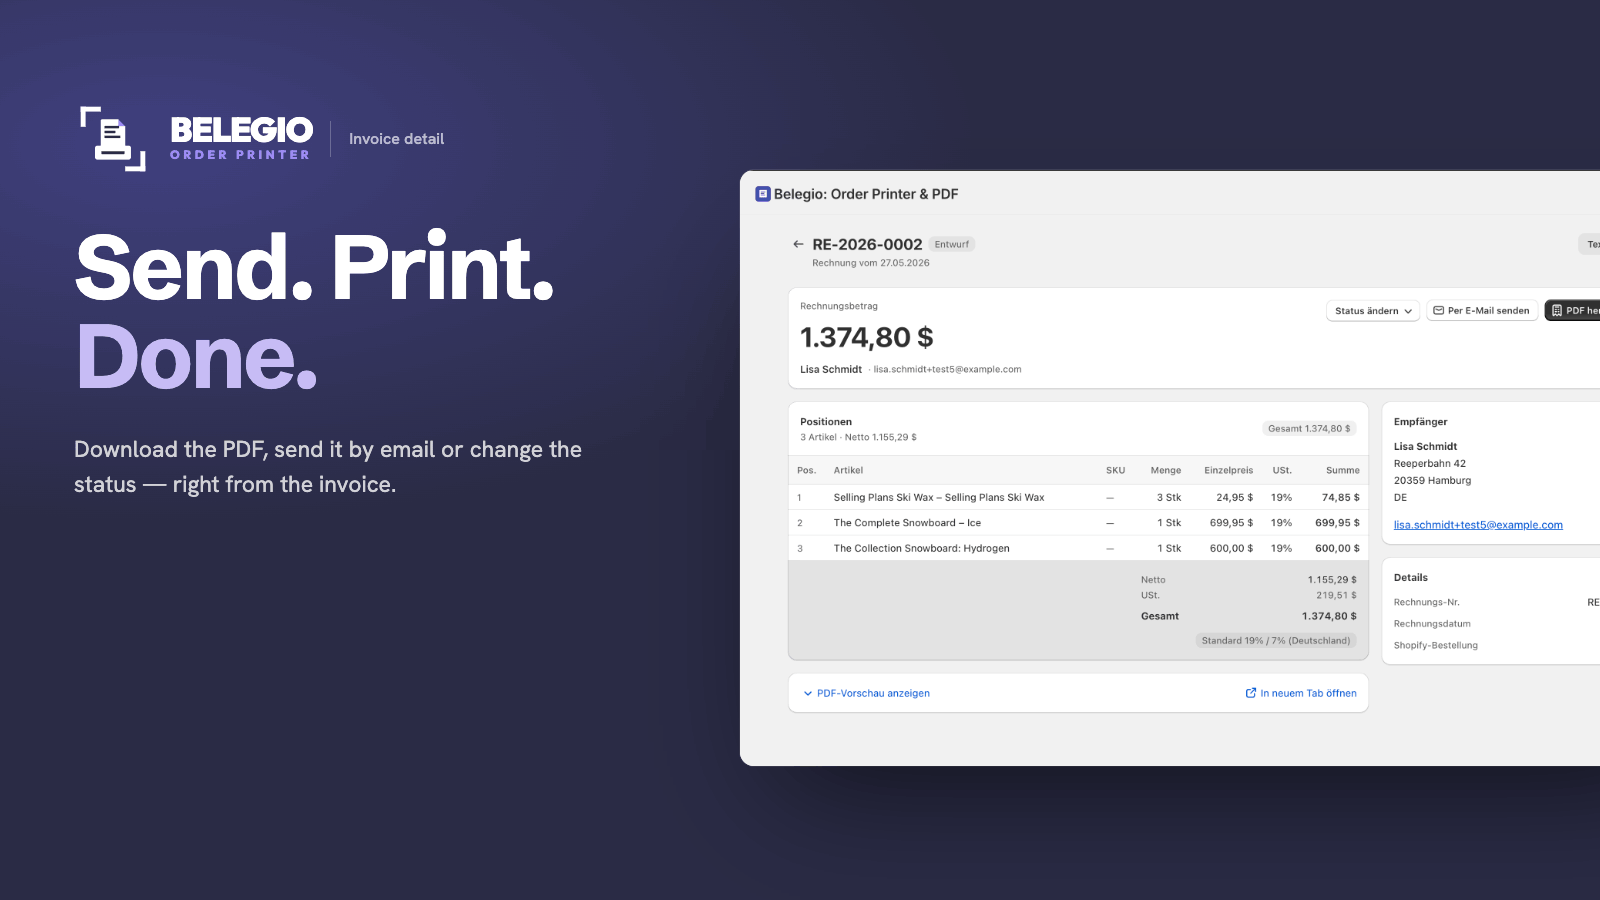Click the back arrow next to RE-2026-0002
This screenshot has width=1600, height=900.
pos(798,244)
